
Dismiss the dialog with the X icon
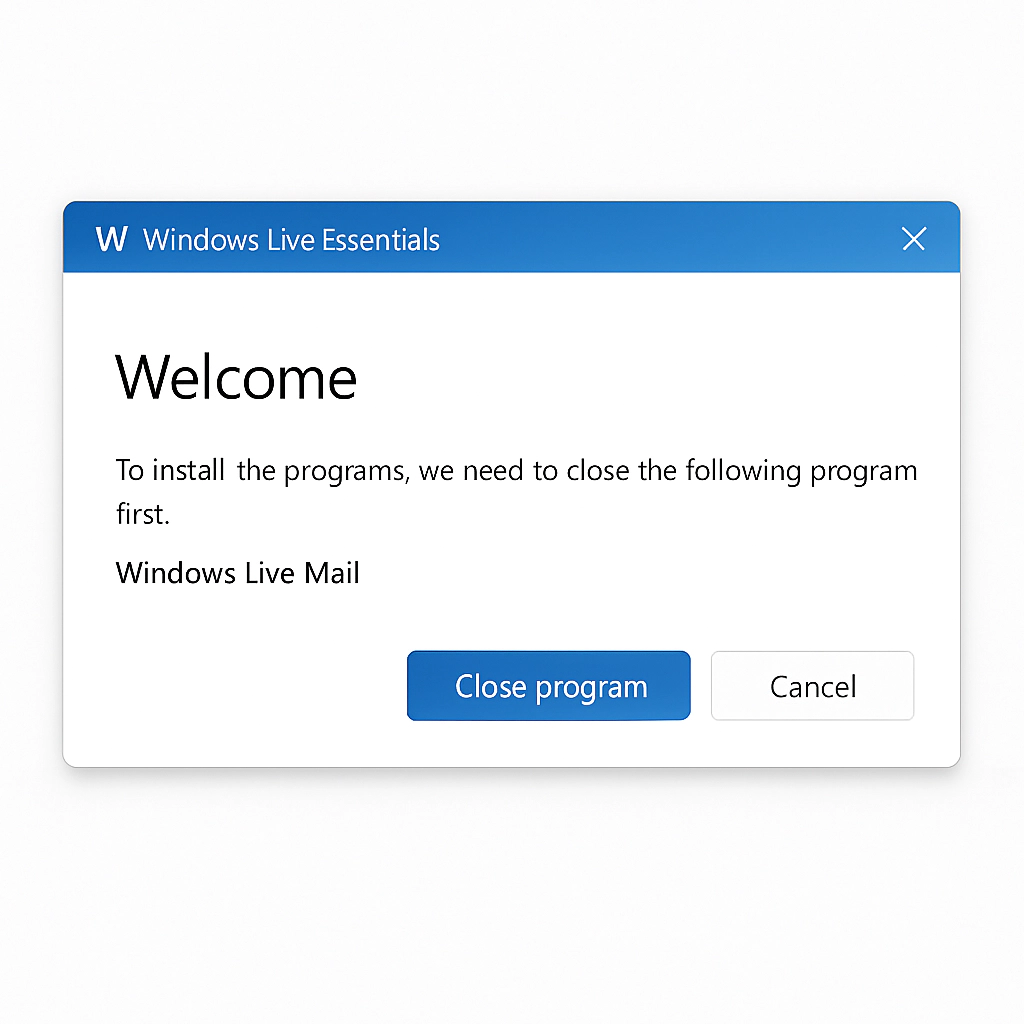tap(913, 239)
